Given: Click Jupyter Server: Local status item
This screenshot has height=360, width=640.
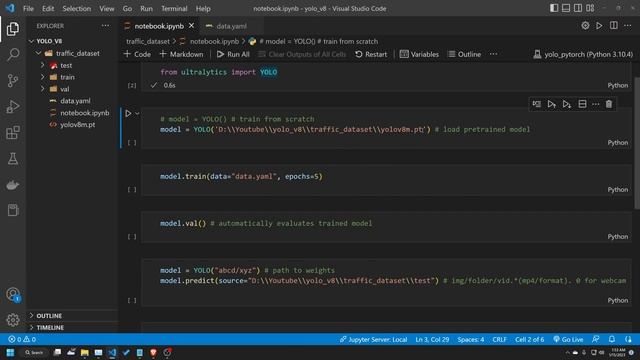Looking at the screenshot, I should click(x=373, y=339).
